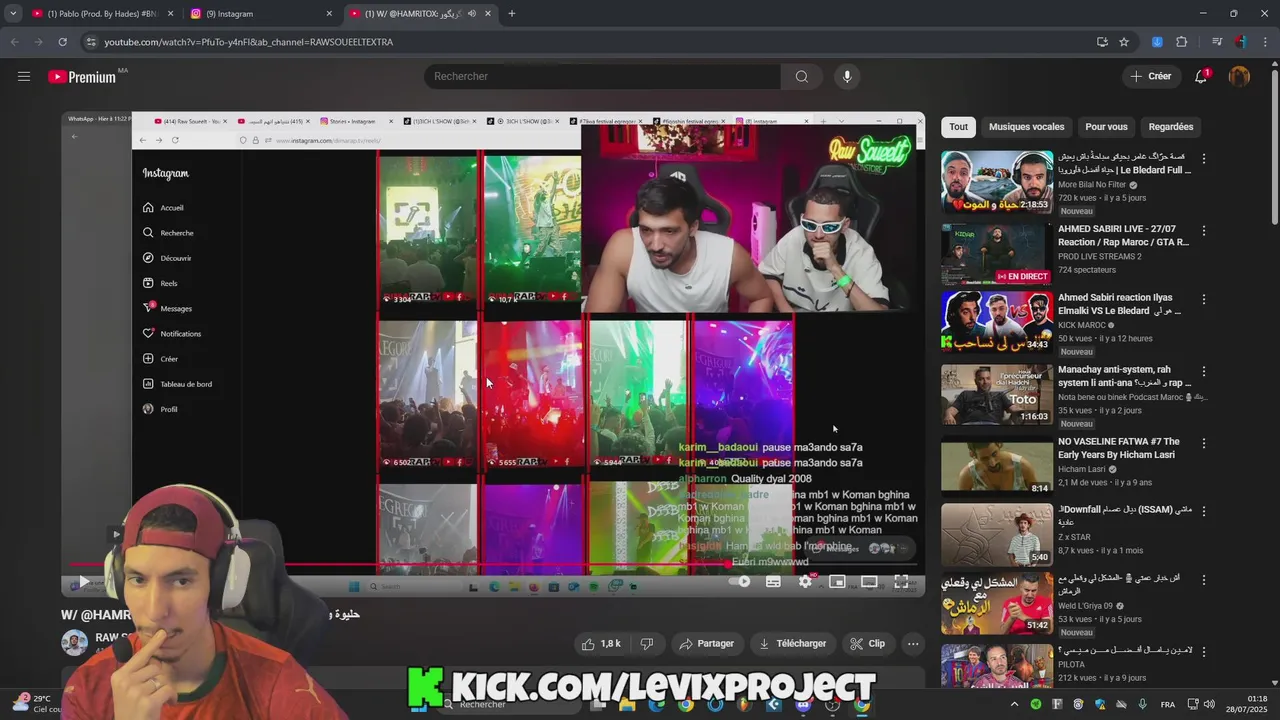Click the Partager button

pos(706,644)
